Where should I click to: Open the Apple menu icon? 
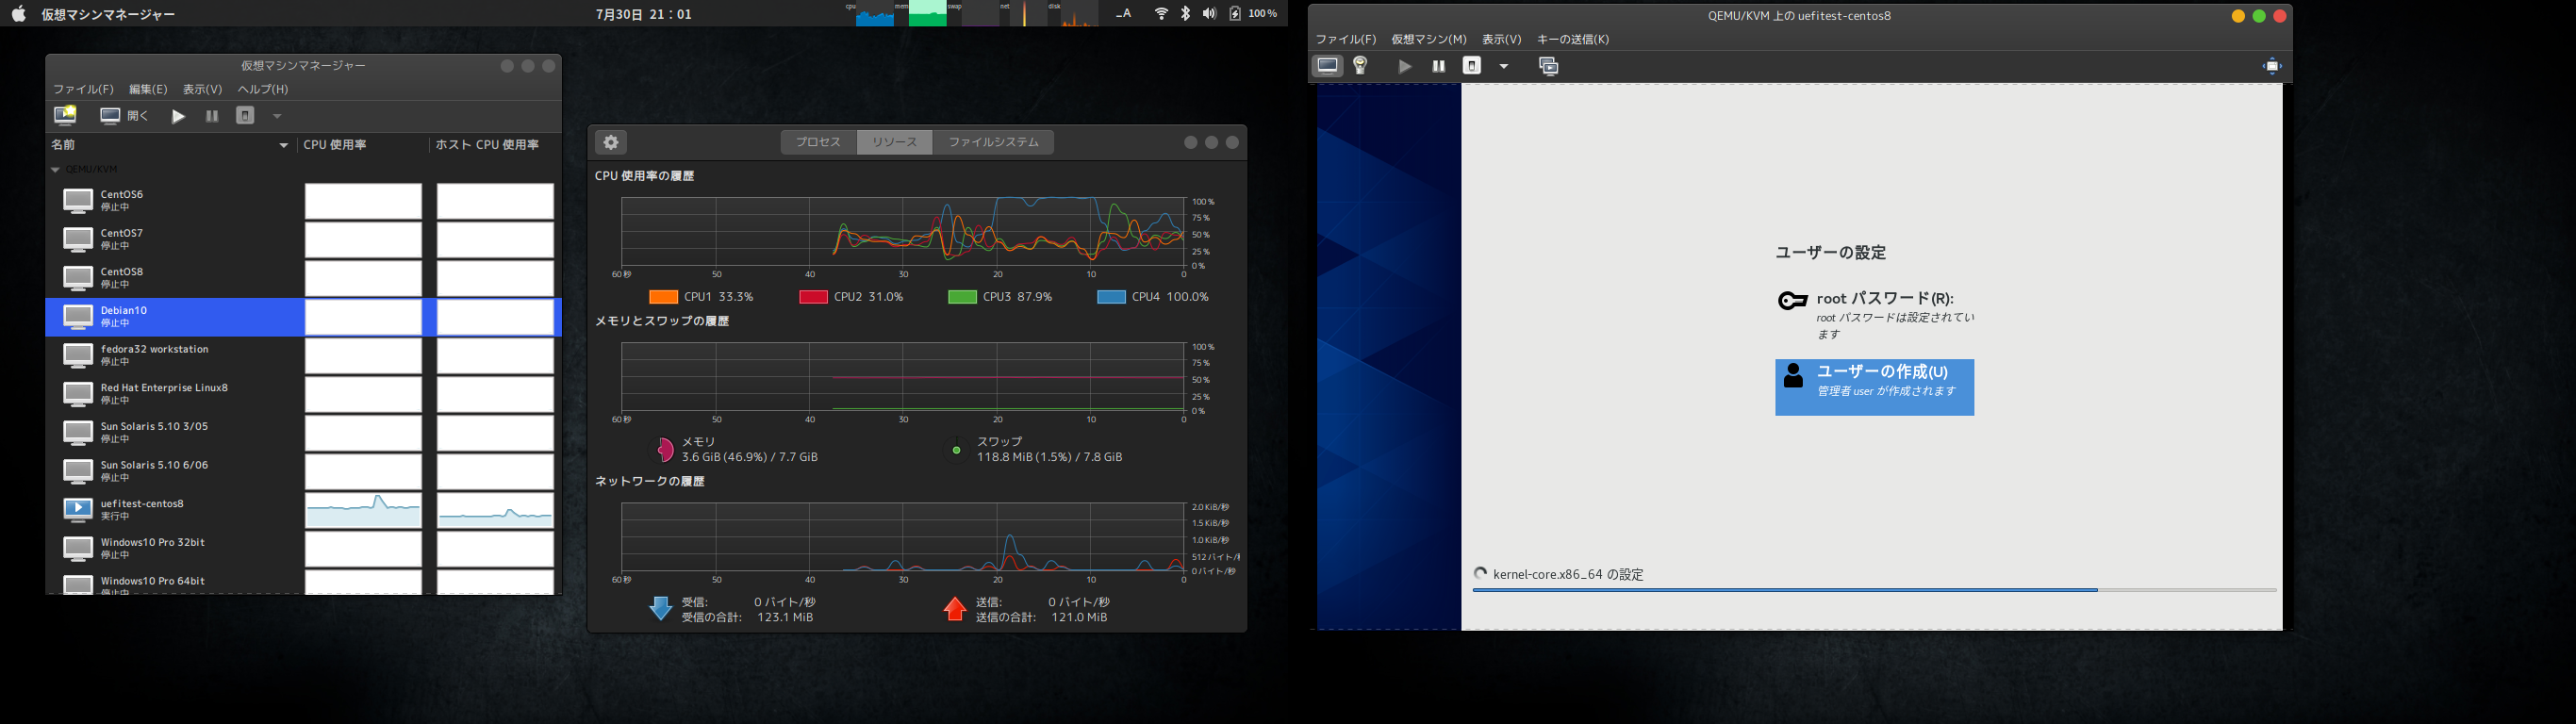(18, 14)
